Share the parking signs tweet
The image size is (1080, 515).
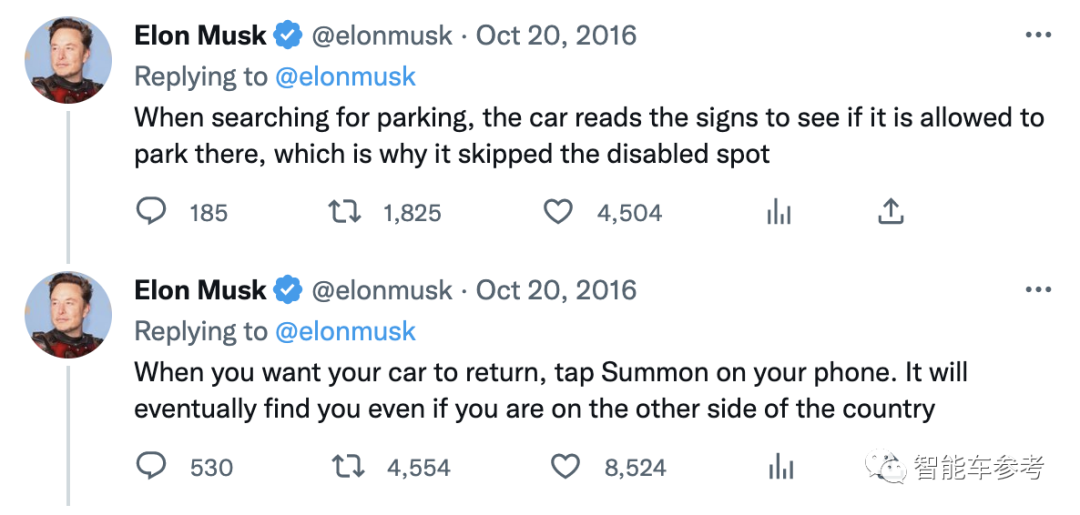tap(890, 211)
